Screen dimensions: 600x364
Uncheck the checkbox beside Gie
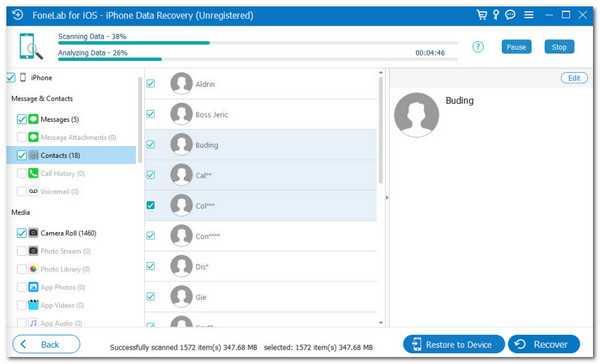[x=151, y=296]
